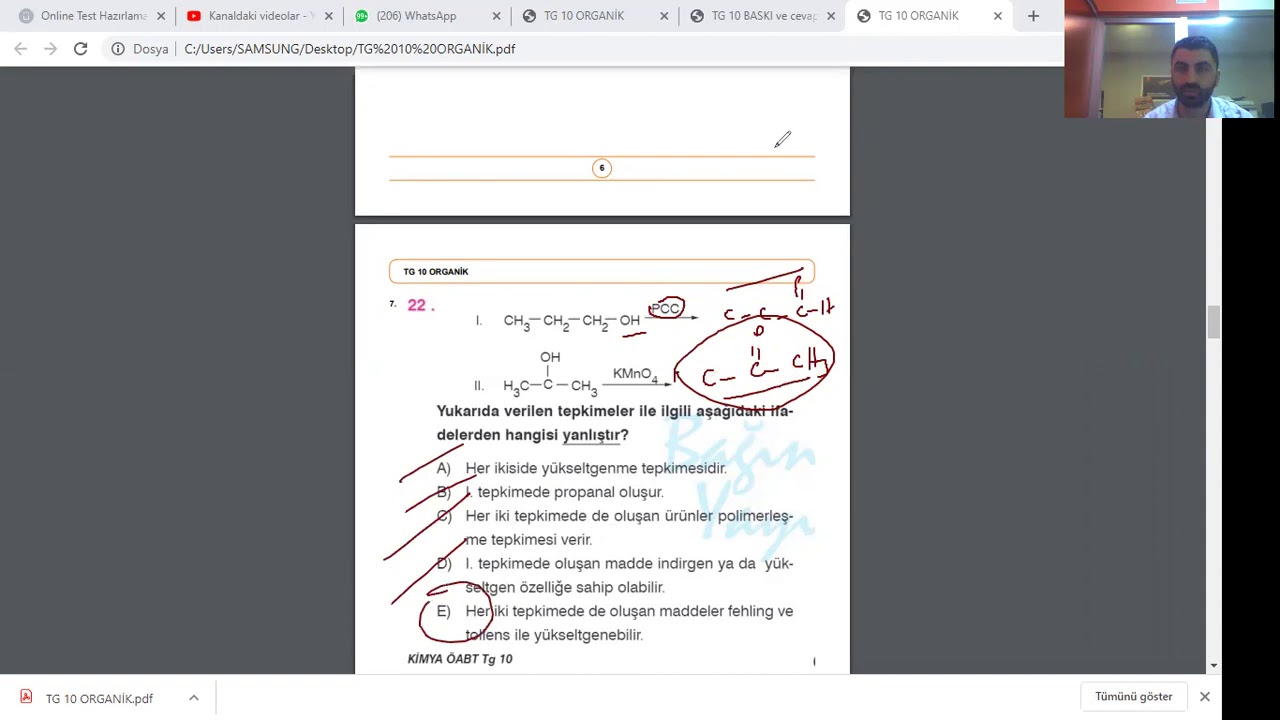Click the vertical scrollbar thumb
The image size is (1280, 720).
point(1213,322)
